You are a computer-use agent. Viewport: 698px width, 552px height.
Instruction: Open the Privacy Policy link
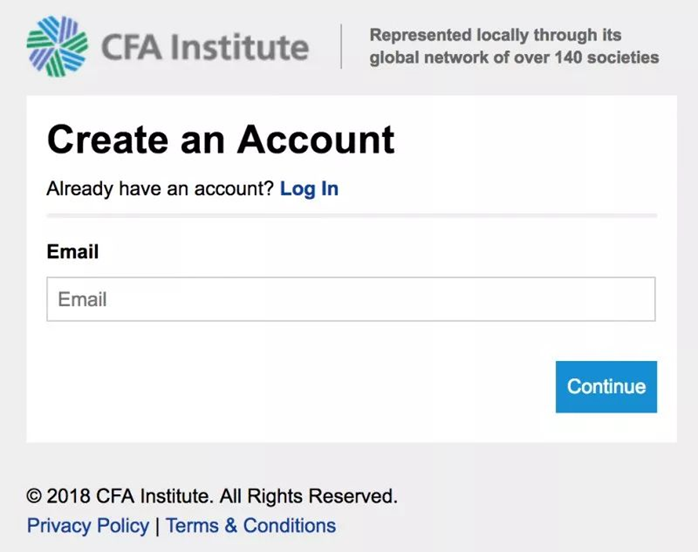pyautogui.click(x=88, y=526)
